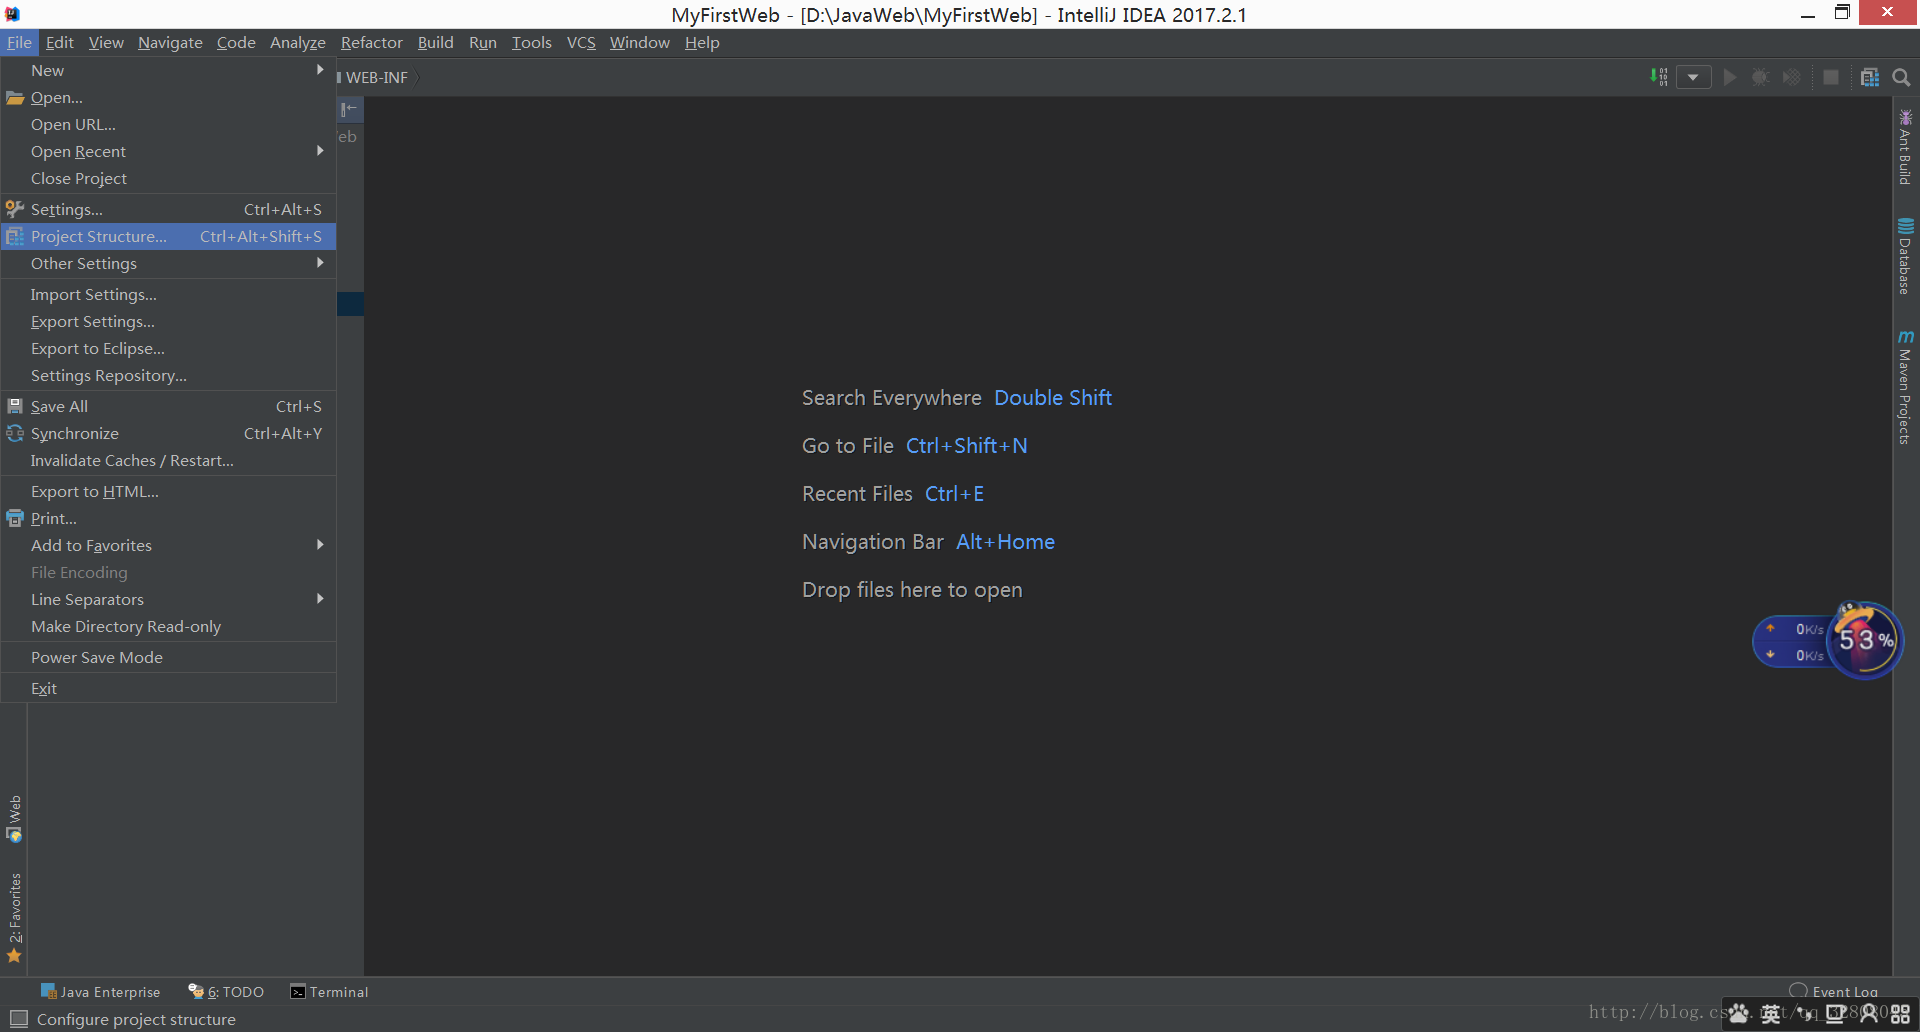Choose Exit from File menu
The width and height of the screenshot is (1920, 1032).
click(x=168, y=688)
